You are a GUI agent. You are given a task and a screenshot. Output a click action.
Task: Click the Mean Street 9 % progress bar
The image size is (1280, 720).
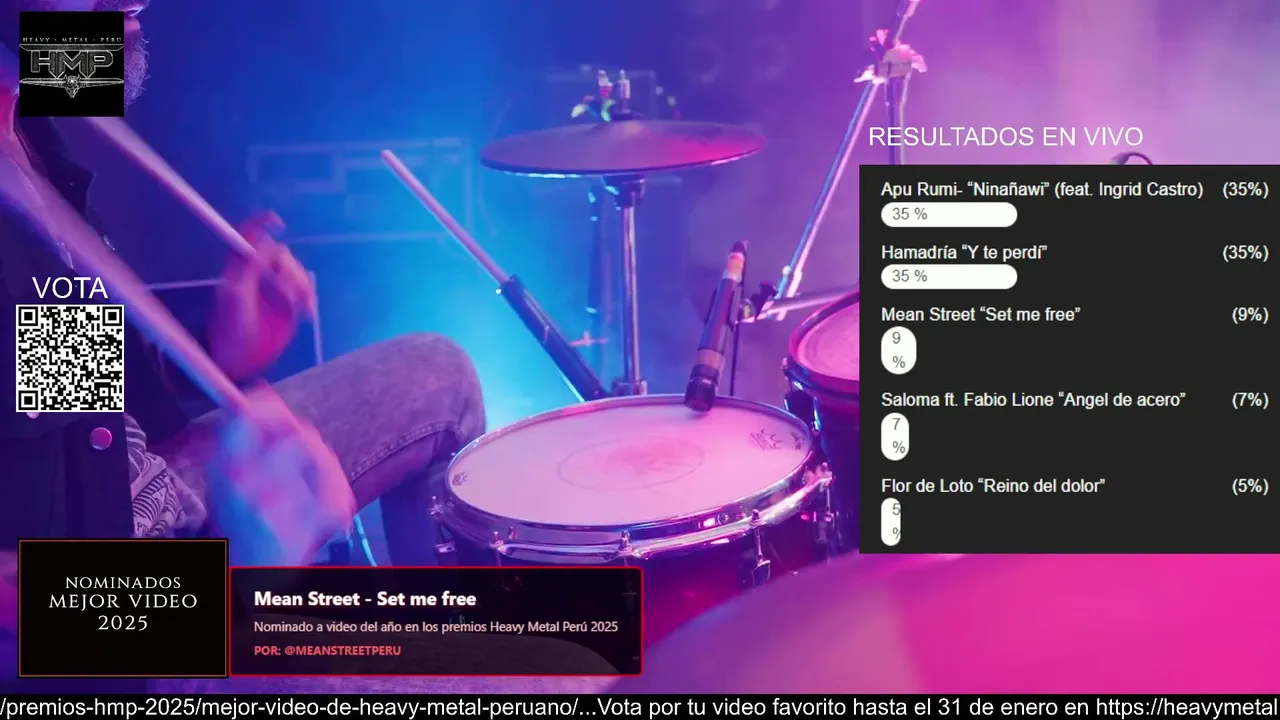(x=898, y=350)
